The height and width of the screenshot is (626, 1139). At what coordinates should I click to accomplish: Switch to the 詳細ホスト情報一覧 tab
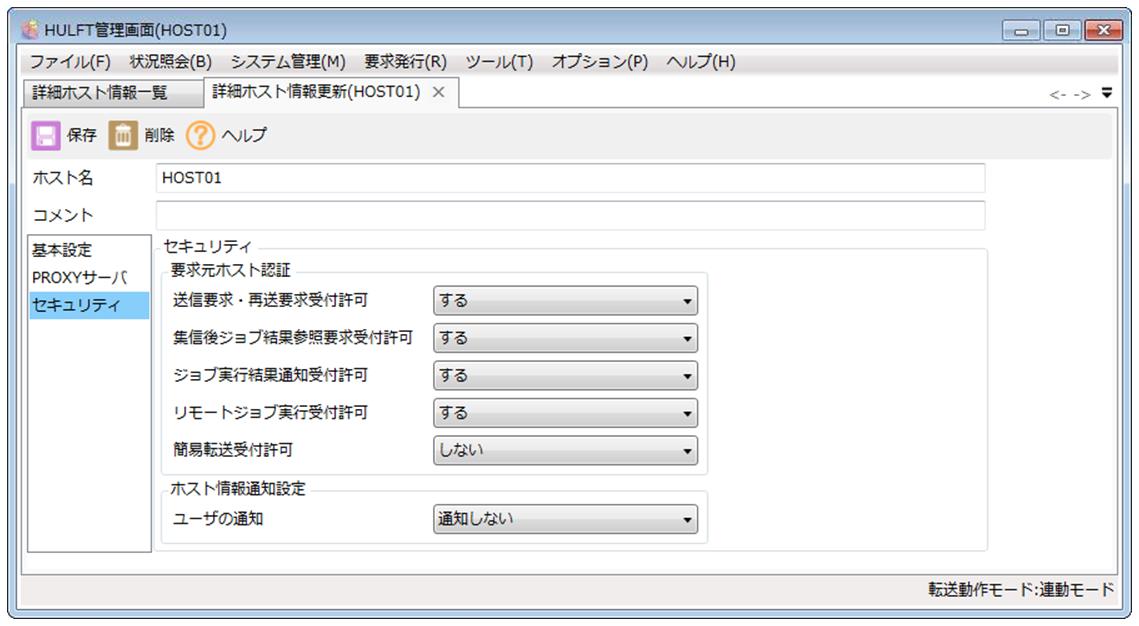click(113, 93)
